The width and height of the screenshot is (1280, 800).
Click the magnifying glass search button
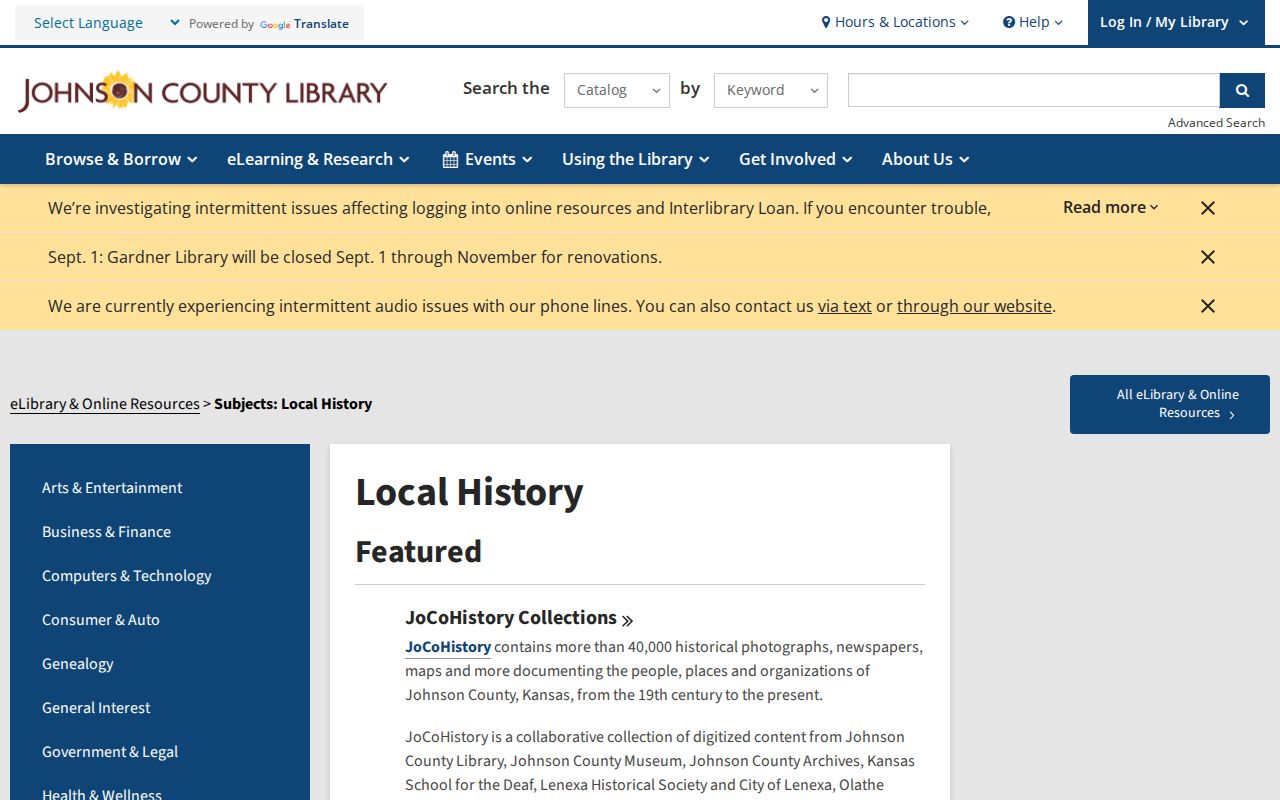coord(1242,90)
